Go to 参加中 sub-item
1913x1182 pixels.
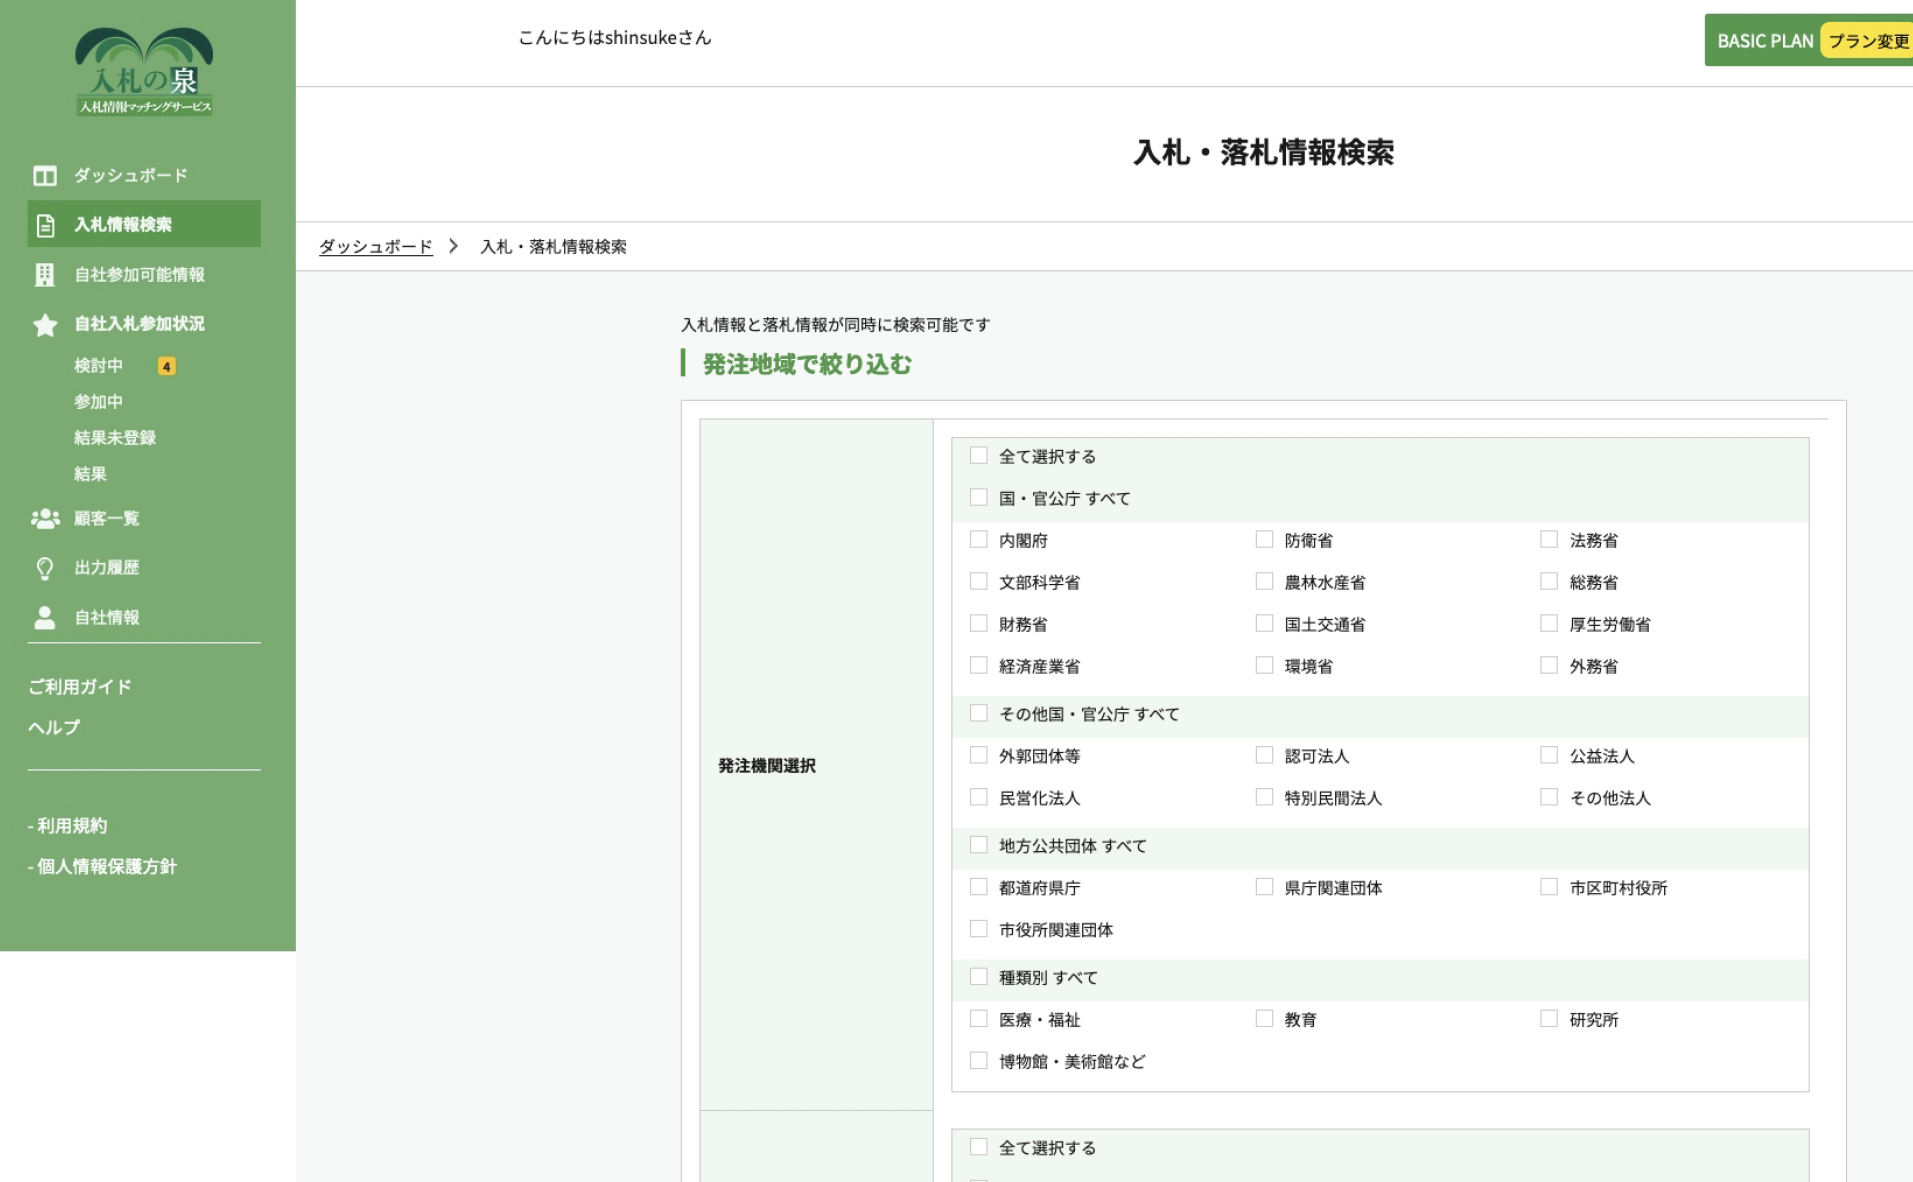(x=98, y=402)
